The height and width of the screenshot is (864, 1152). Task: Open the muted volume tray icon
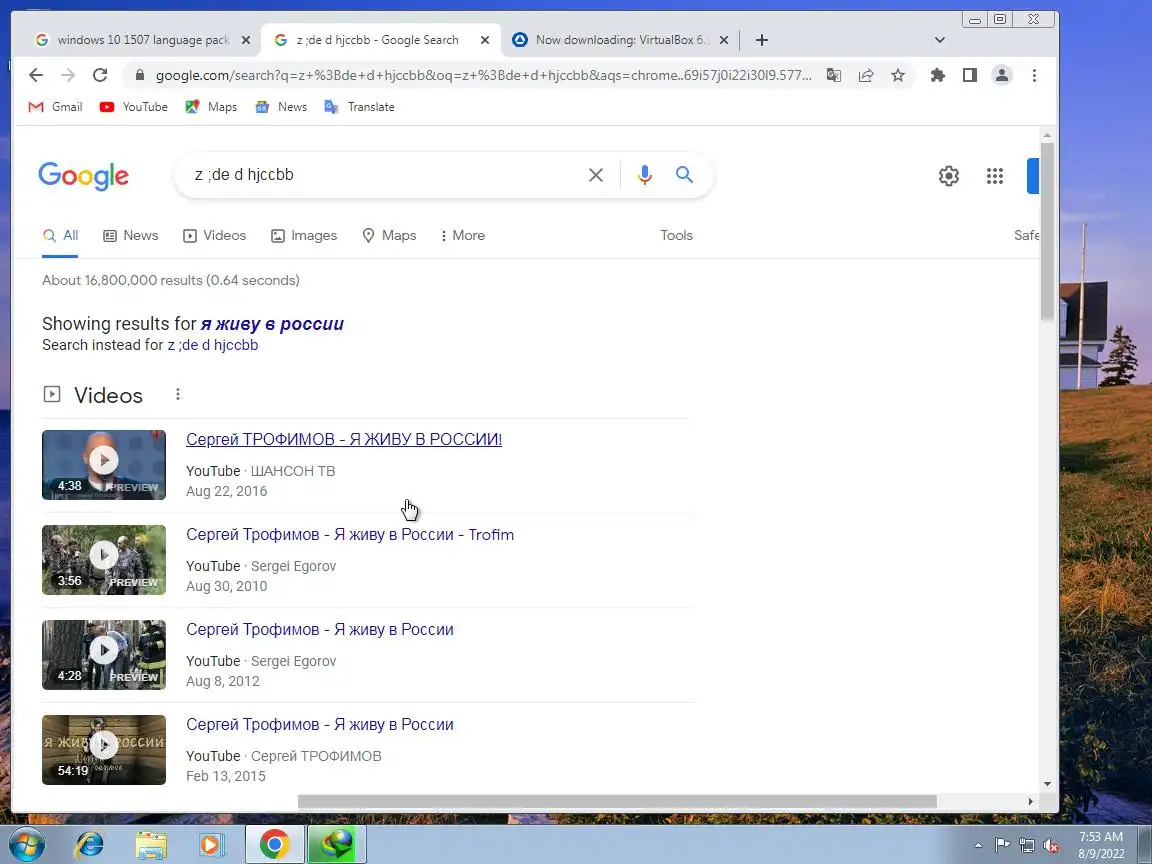point(1051,846)
